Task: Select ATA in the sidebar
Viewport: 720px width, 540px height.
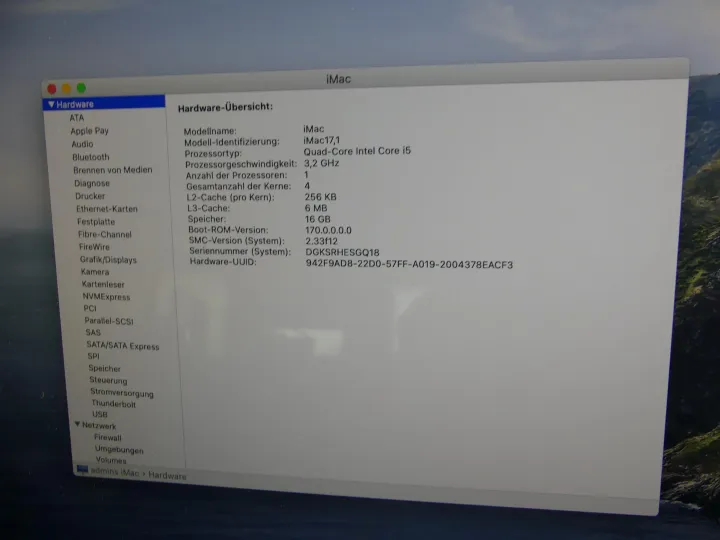Action: click(x=77, y=118)
